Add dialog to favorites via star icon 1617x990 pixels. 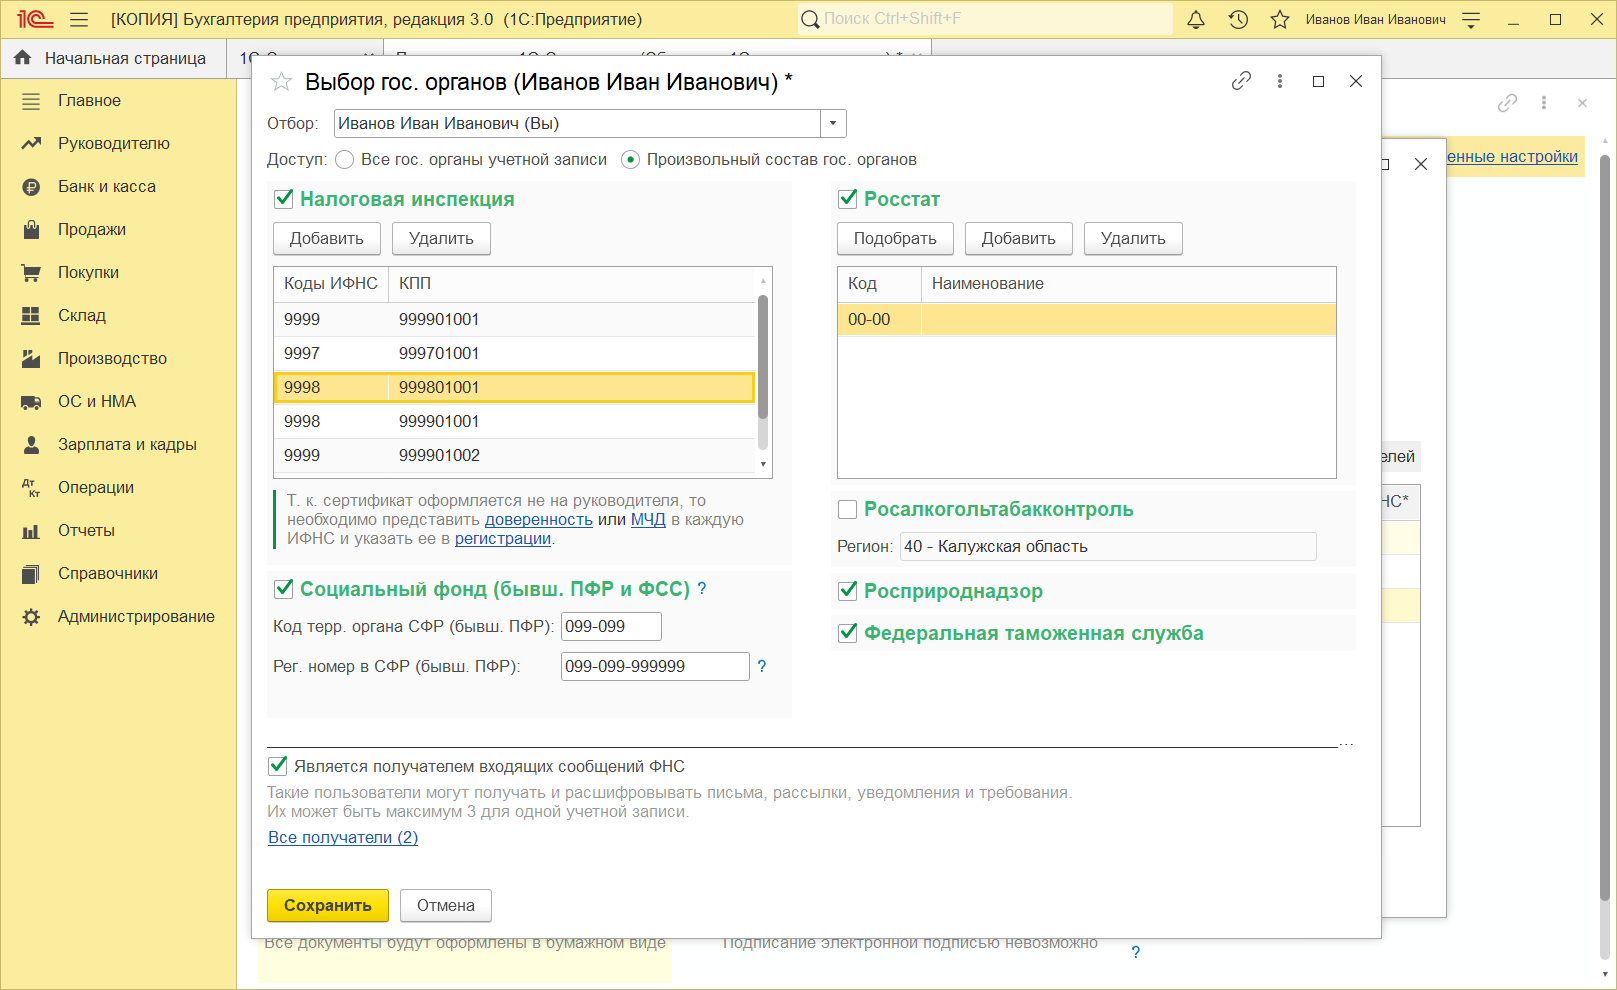coord(282,82)
